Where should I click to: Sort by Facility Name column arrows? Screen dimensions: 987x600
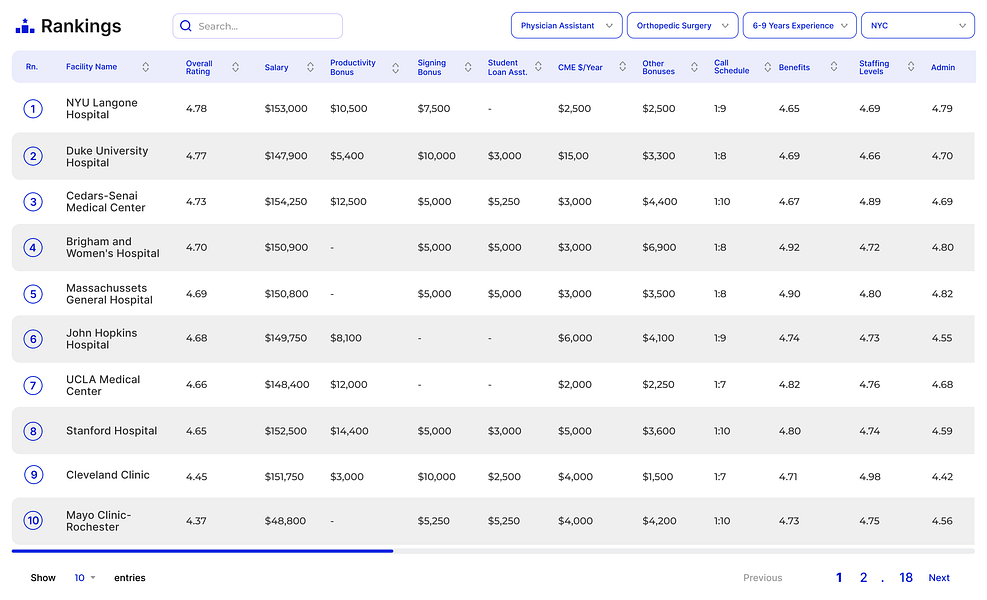click(146, 67)
